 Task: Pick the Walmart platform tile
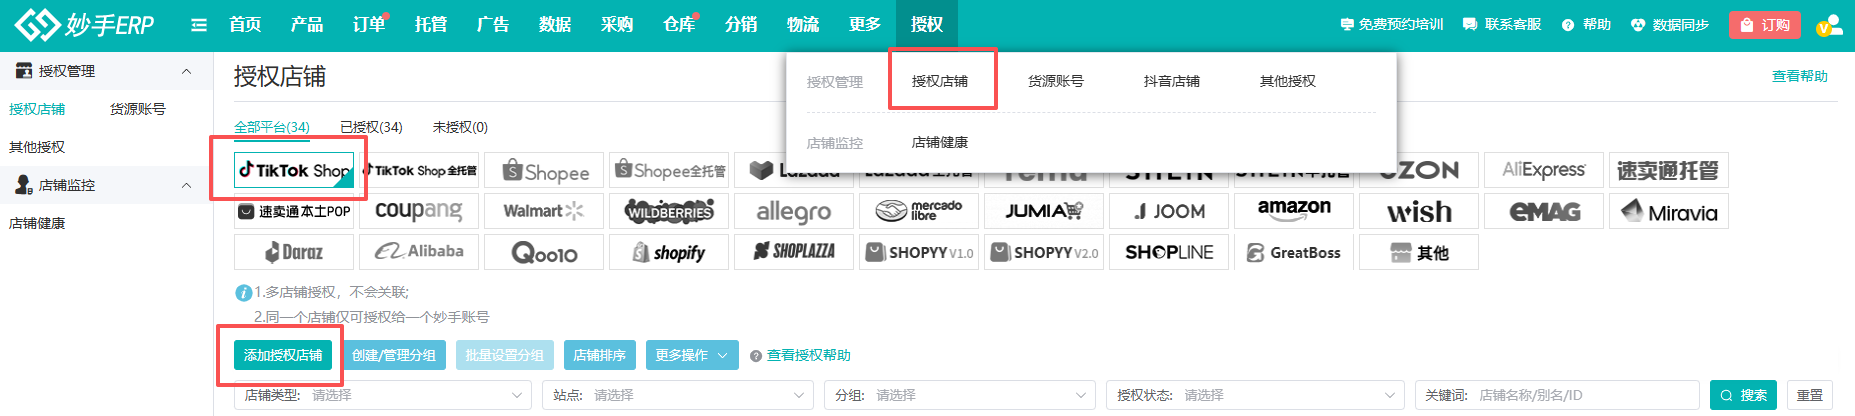[x=543, y=211]
